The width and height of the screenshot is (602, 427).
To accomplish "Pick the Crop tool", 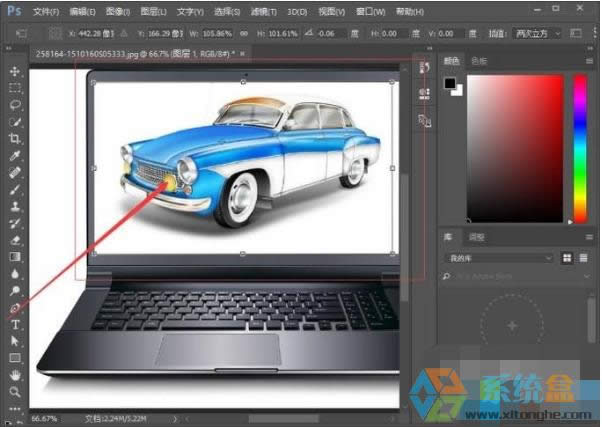I will click(x=15, y=139).
